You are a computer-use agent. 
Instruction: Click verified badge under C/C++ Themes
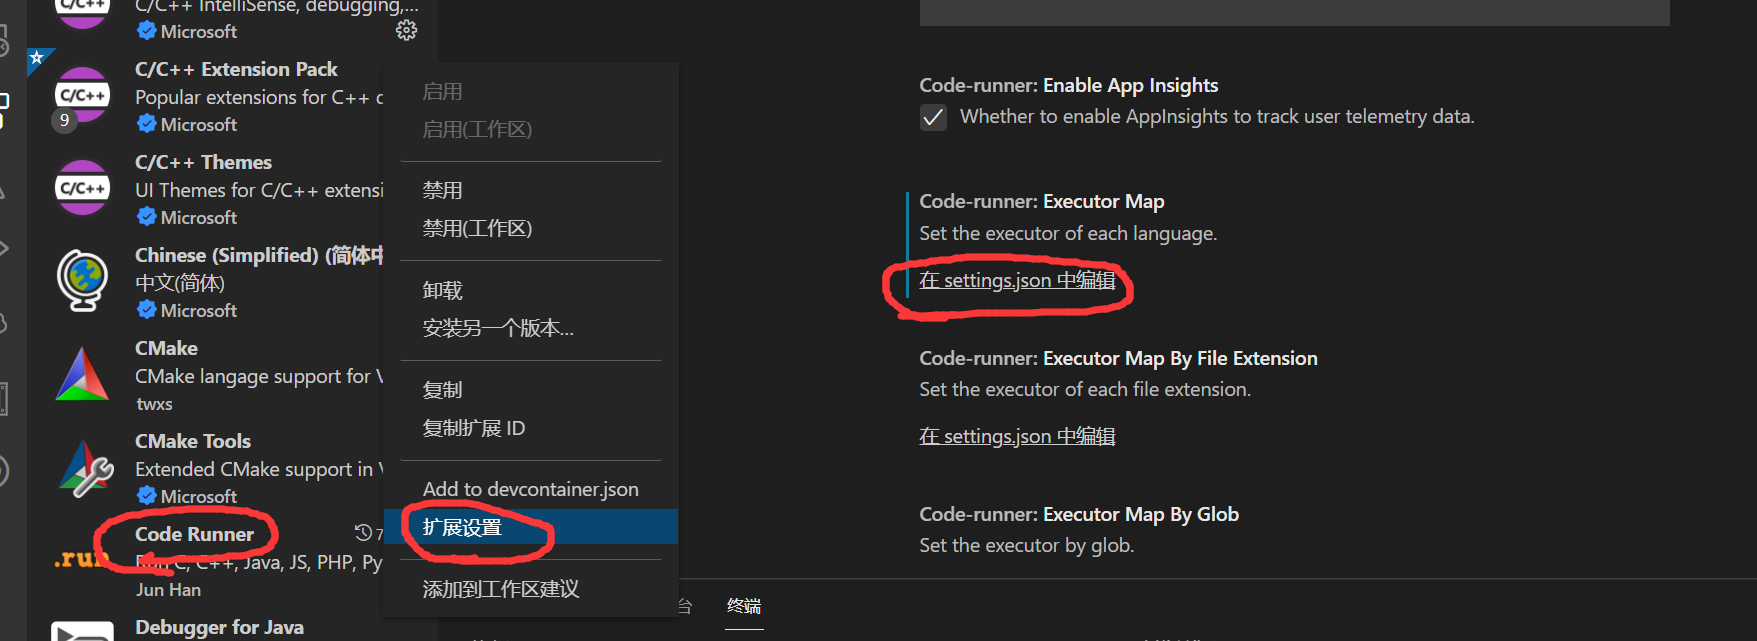(x=146, y=217)
